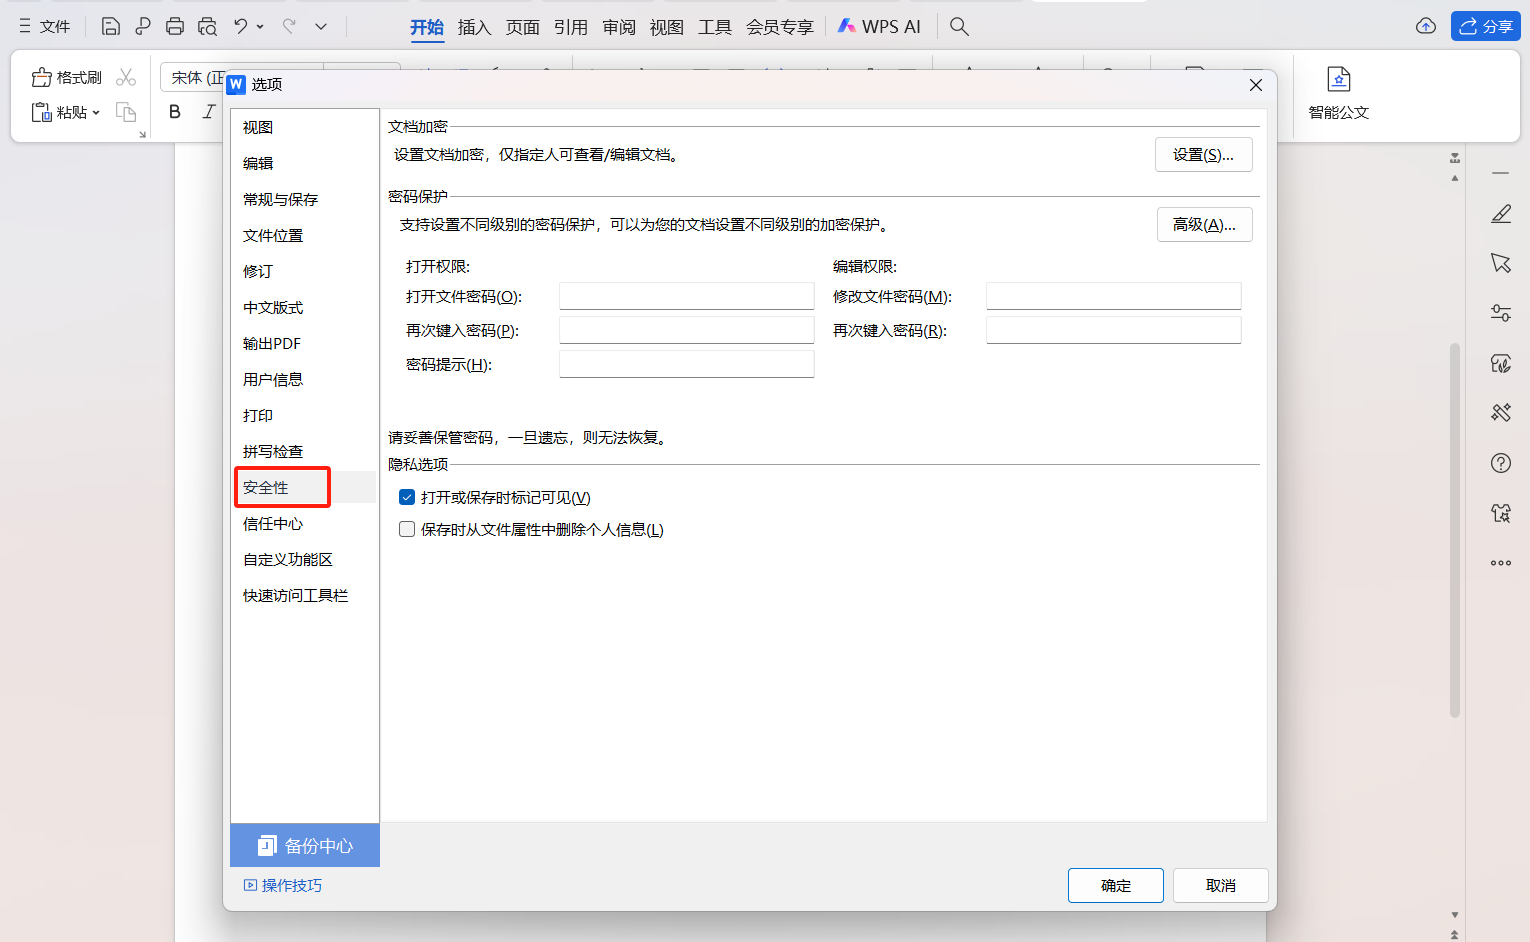The width and height of the screenshot is (1530, 942).
Task: Click the help question mark icon in right sidebar
Action: [1500, 463]
